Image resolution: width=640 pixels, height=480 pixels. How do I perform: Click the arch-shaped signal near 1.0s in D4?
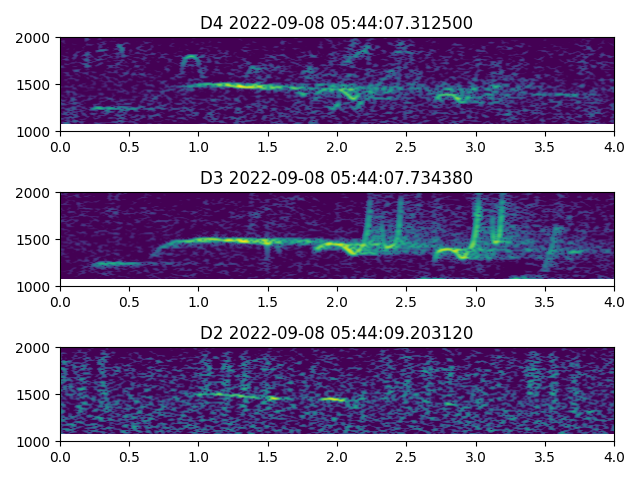click(x=191, y=61)
